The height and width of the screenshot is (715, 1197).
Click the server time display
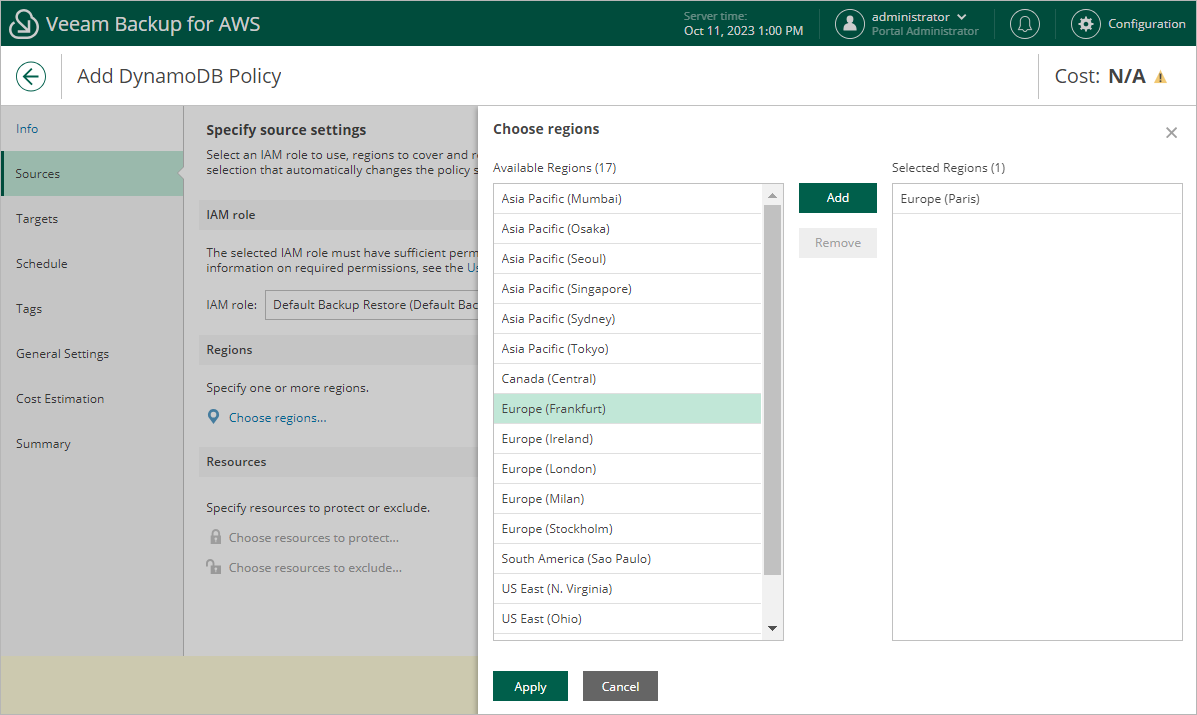[x=744, y=24]
